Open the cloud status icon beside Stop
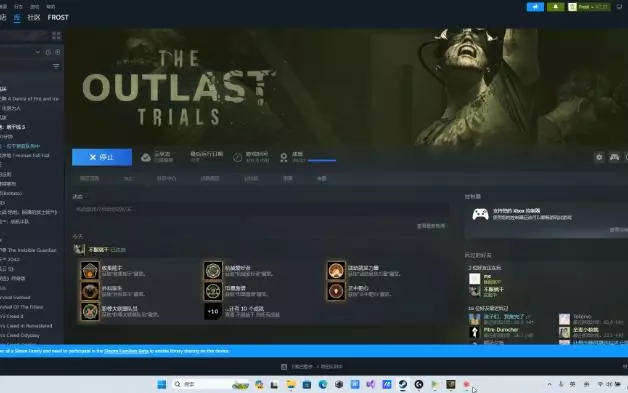Image resolution: width=628 pixels, height=393 pixels. pos(146,157)
